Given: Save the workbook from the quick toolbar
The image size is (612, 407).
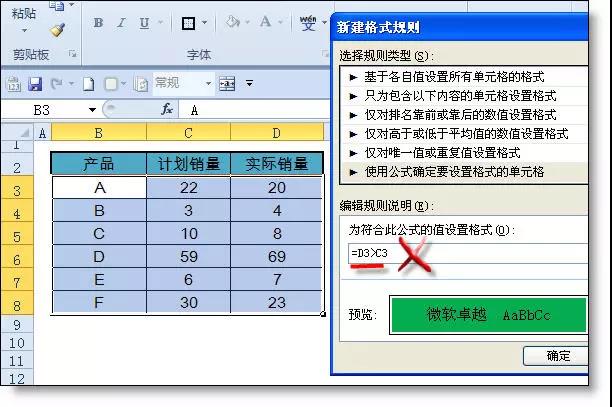Looking at the screenshot, I should pos(35,84).
